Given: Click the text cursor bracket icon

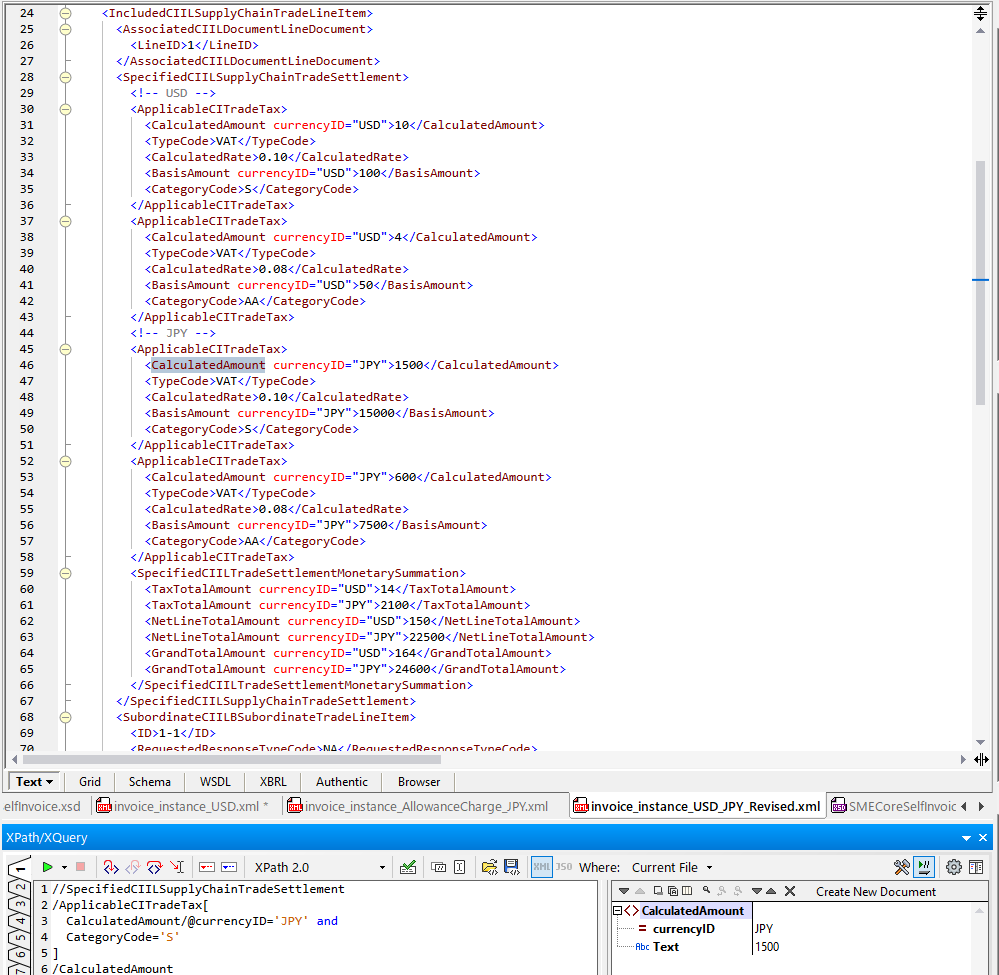Looking at the screenshot, I should (459, 867).
